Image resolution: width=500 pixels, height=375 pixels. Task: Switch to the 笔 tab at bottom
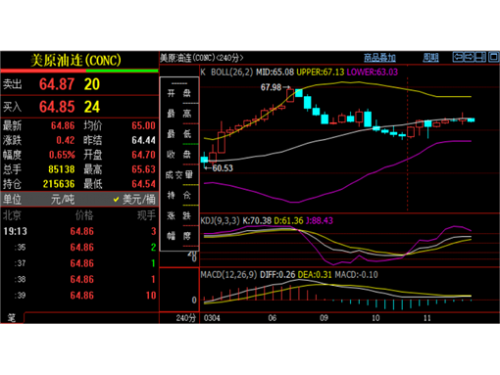point(12,318)
